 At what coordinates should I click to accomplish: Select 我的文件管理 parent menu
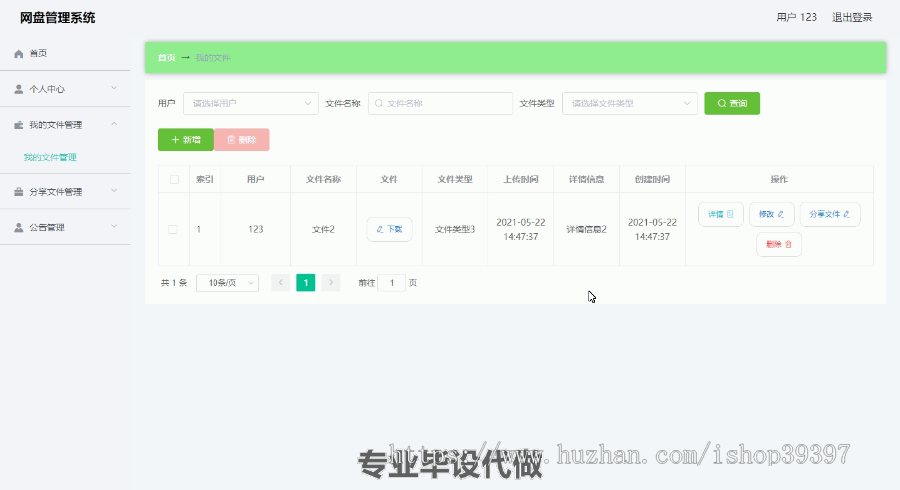(x=65, y=125)
